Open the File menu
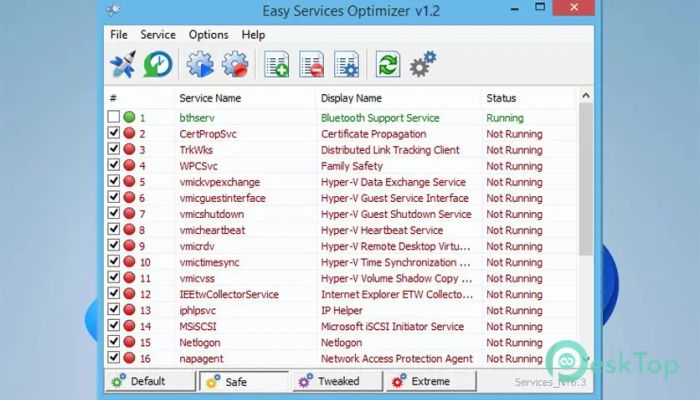 (119, 35)
